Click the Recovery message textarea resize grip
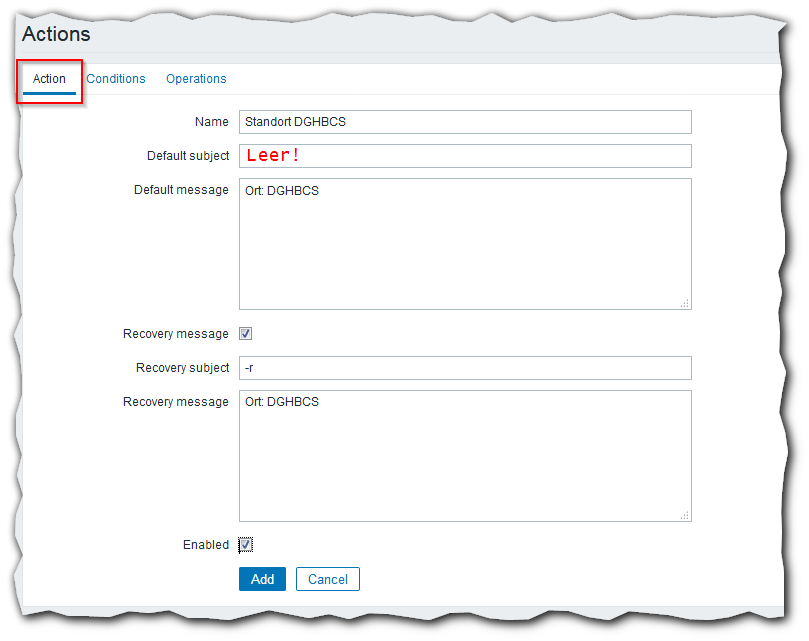Image resolution: width=809 pixels, height=641 pixels. point(685,516)
